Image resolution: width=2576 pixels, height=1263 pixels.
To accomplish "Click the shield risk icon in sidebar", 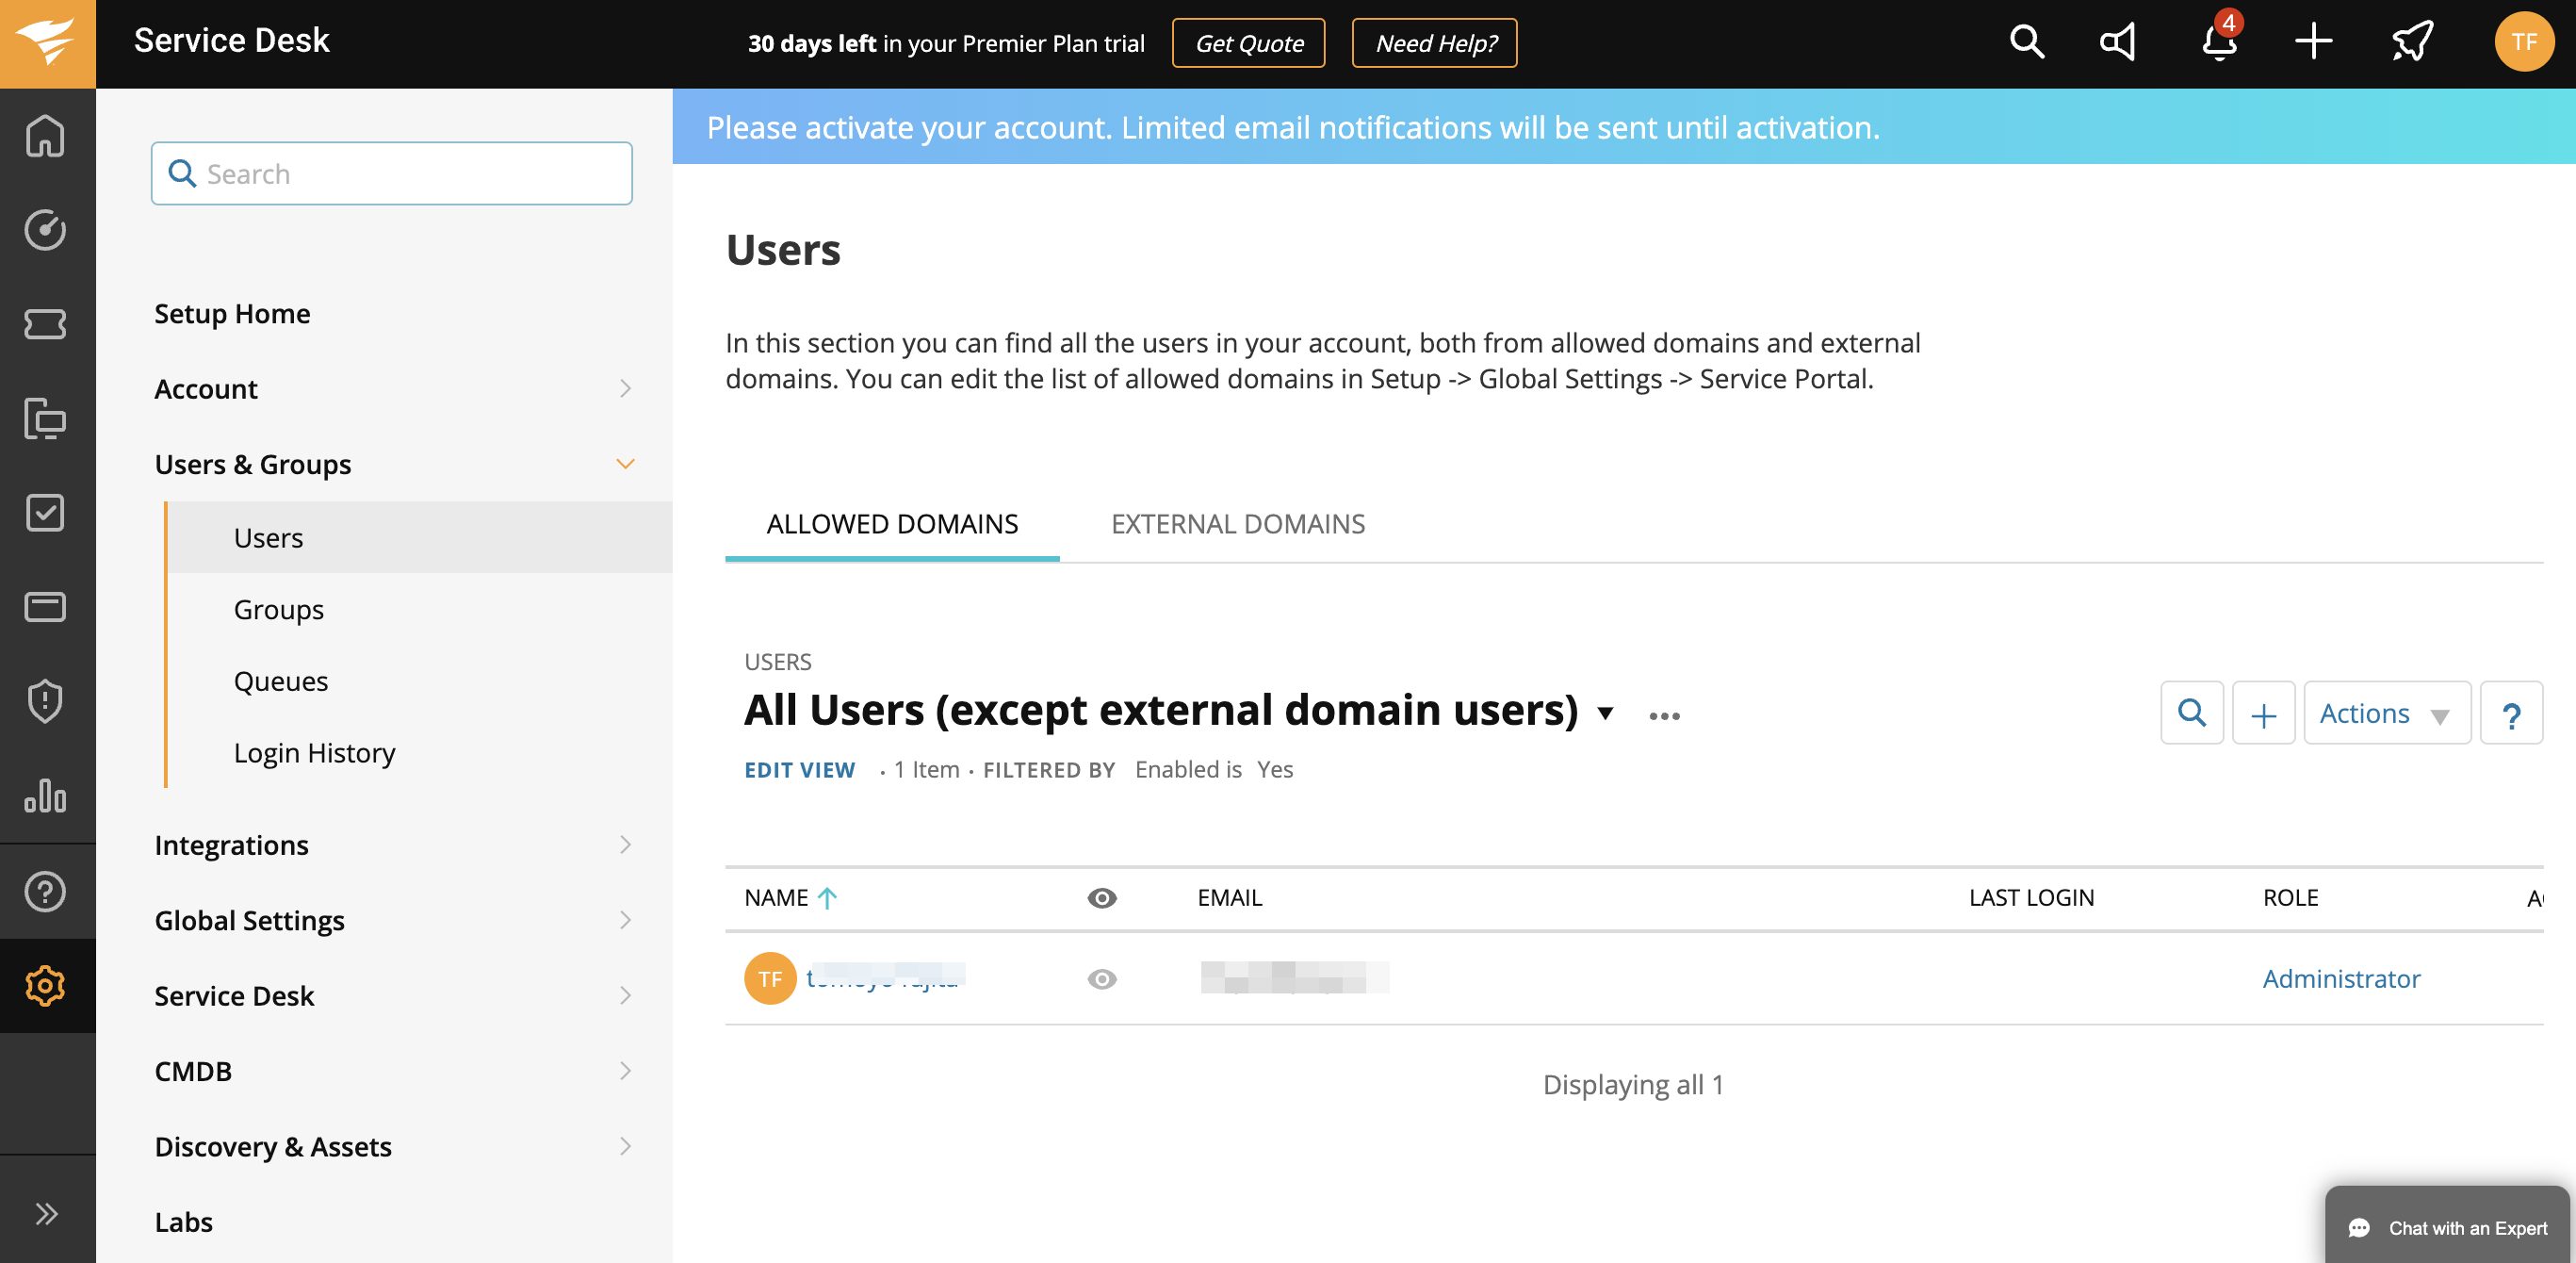I will click(x=45, y=701).
